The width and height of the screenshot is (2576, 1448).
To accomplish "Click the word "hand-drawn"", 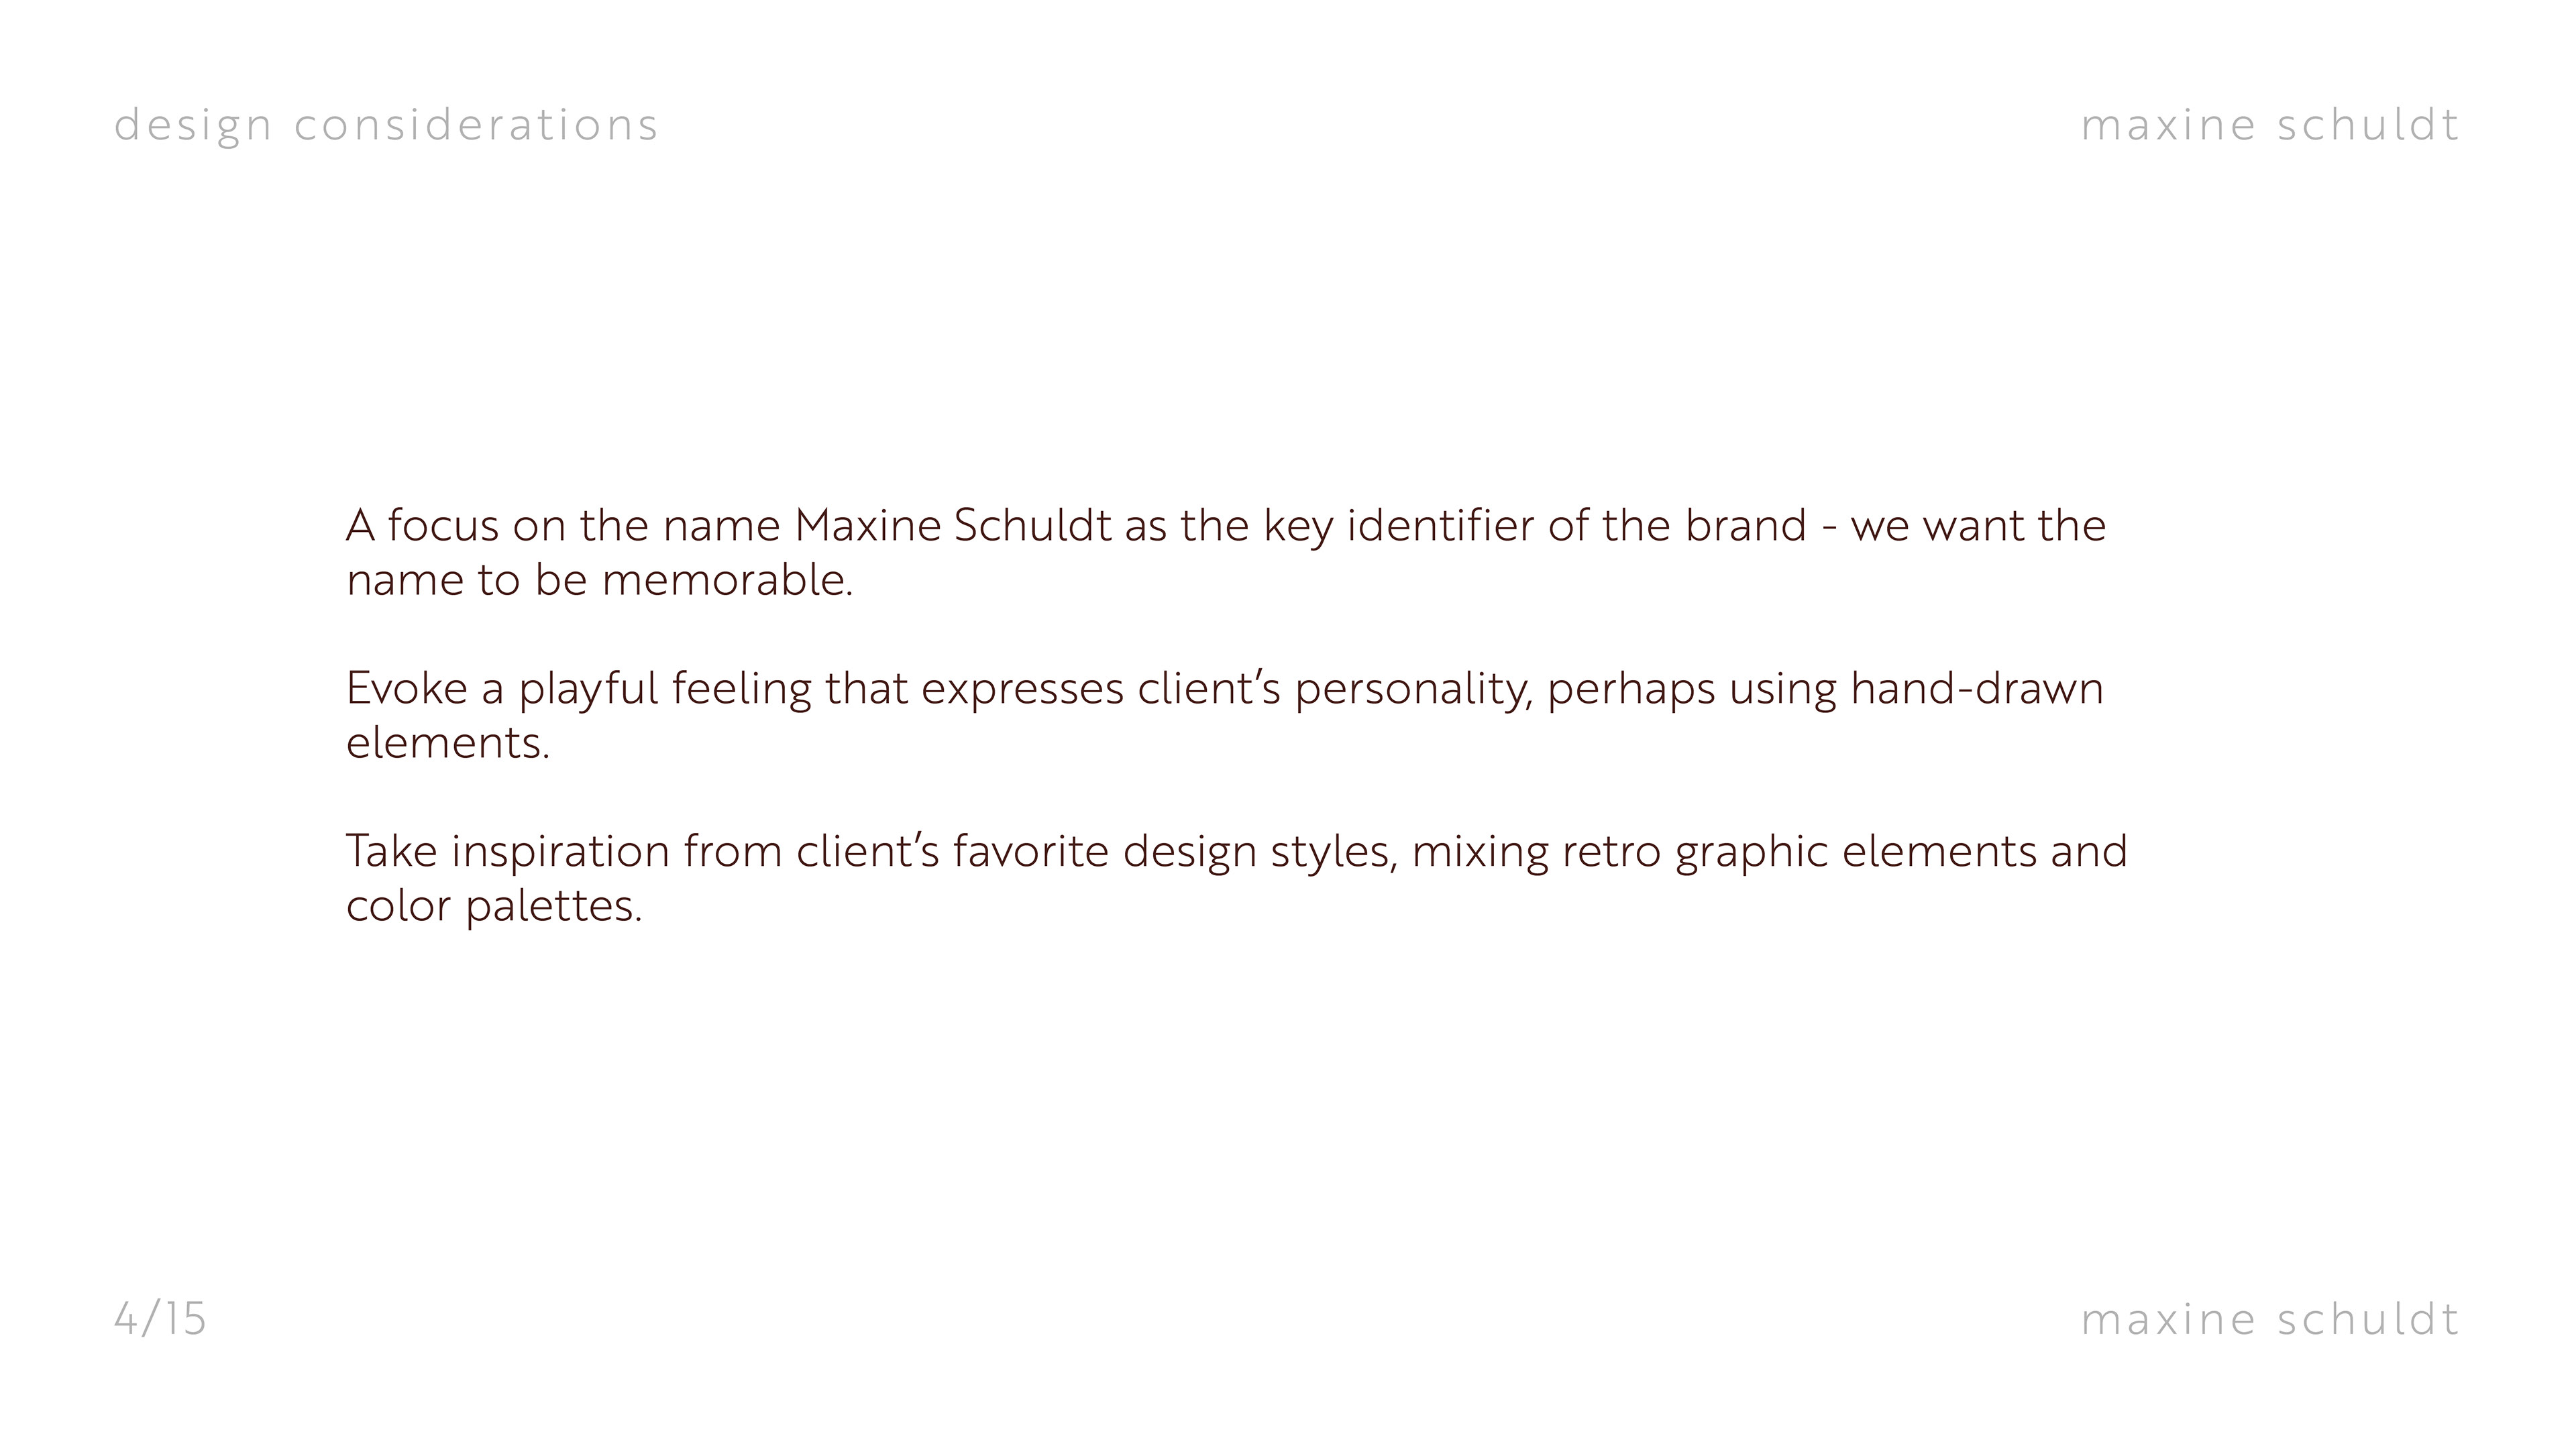I will click(x=1976, y=689).
